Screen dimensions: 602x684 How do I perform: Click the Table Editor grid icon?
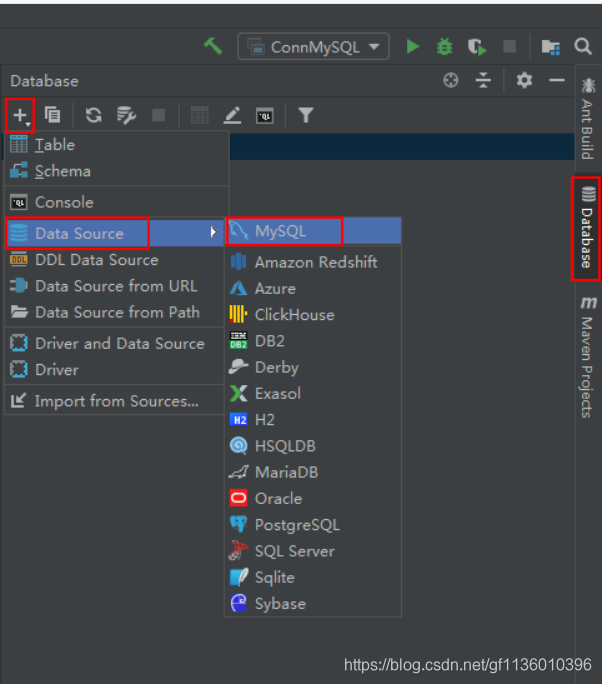(x=200, y=116)
